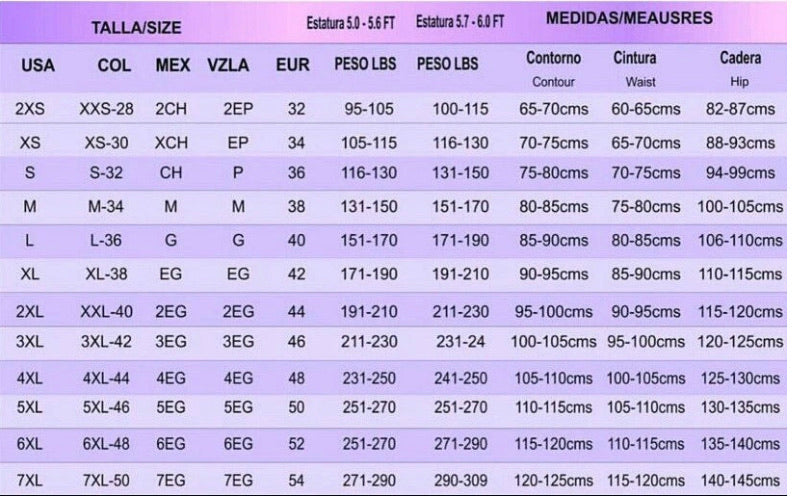Click the Cadera Hip column header
793x497 pixels.
[x=740, y=68]
